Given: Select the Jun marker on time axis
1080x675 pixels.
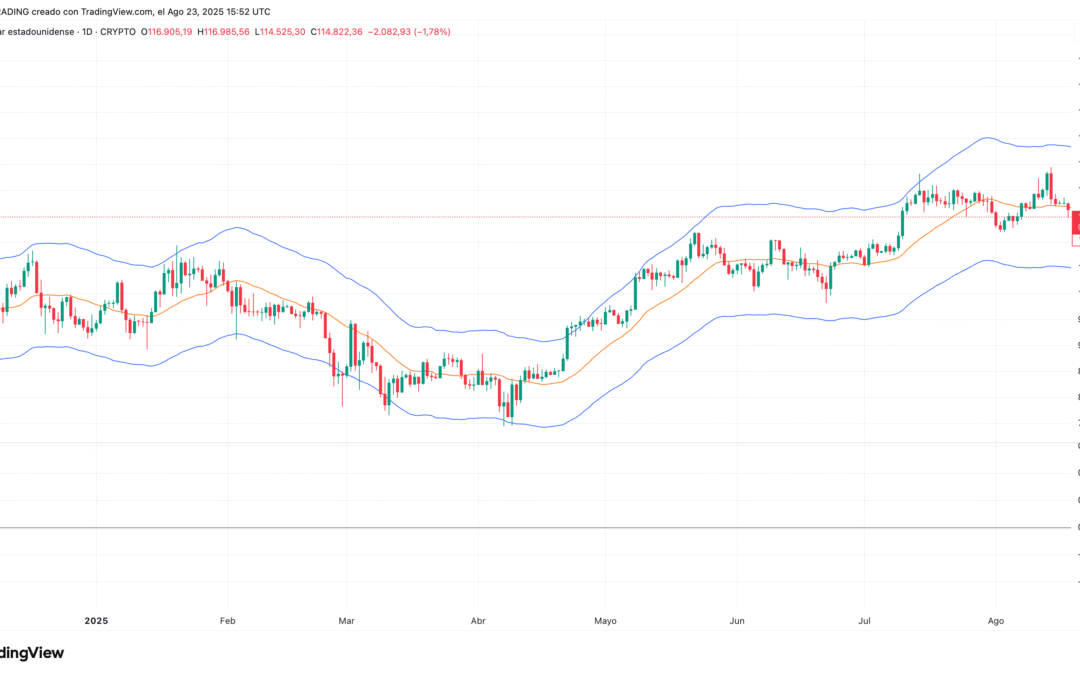Looking at the screenshot, I should [736, 621].
